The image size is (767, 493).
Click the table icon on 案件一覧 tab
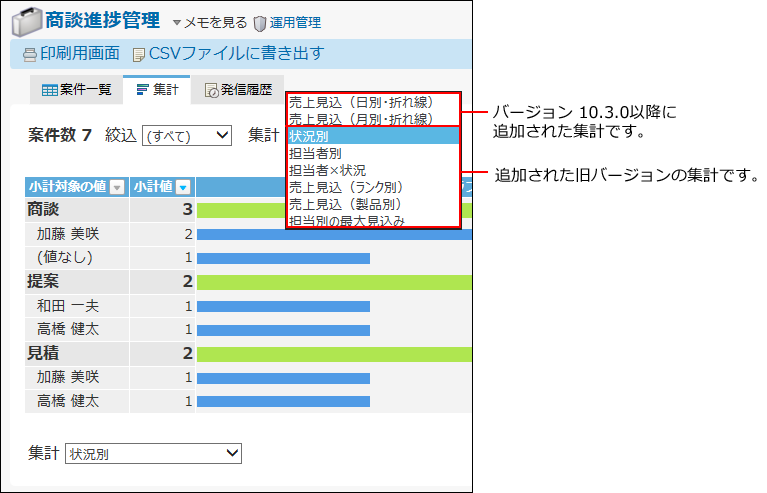(50, 90)
